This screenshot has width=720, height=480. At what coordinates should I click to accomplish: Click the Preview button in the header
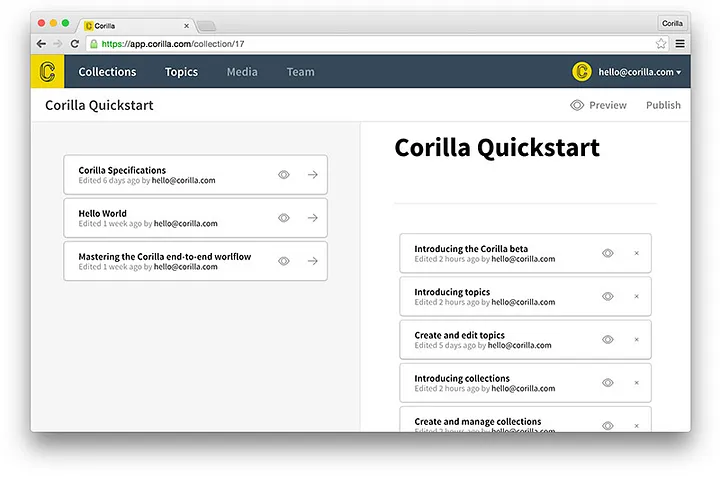pyautogui.click(x=598, y=105)
